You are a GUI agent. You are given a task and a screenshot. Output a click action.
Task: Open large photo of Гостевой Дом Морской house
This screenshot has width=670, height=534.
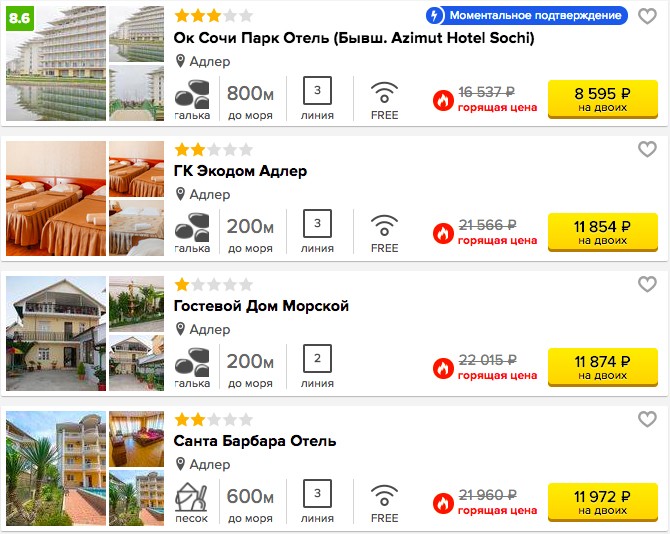point(56,334)
